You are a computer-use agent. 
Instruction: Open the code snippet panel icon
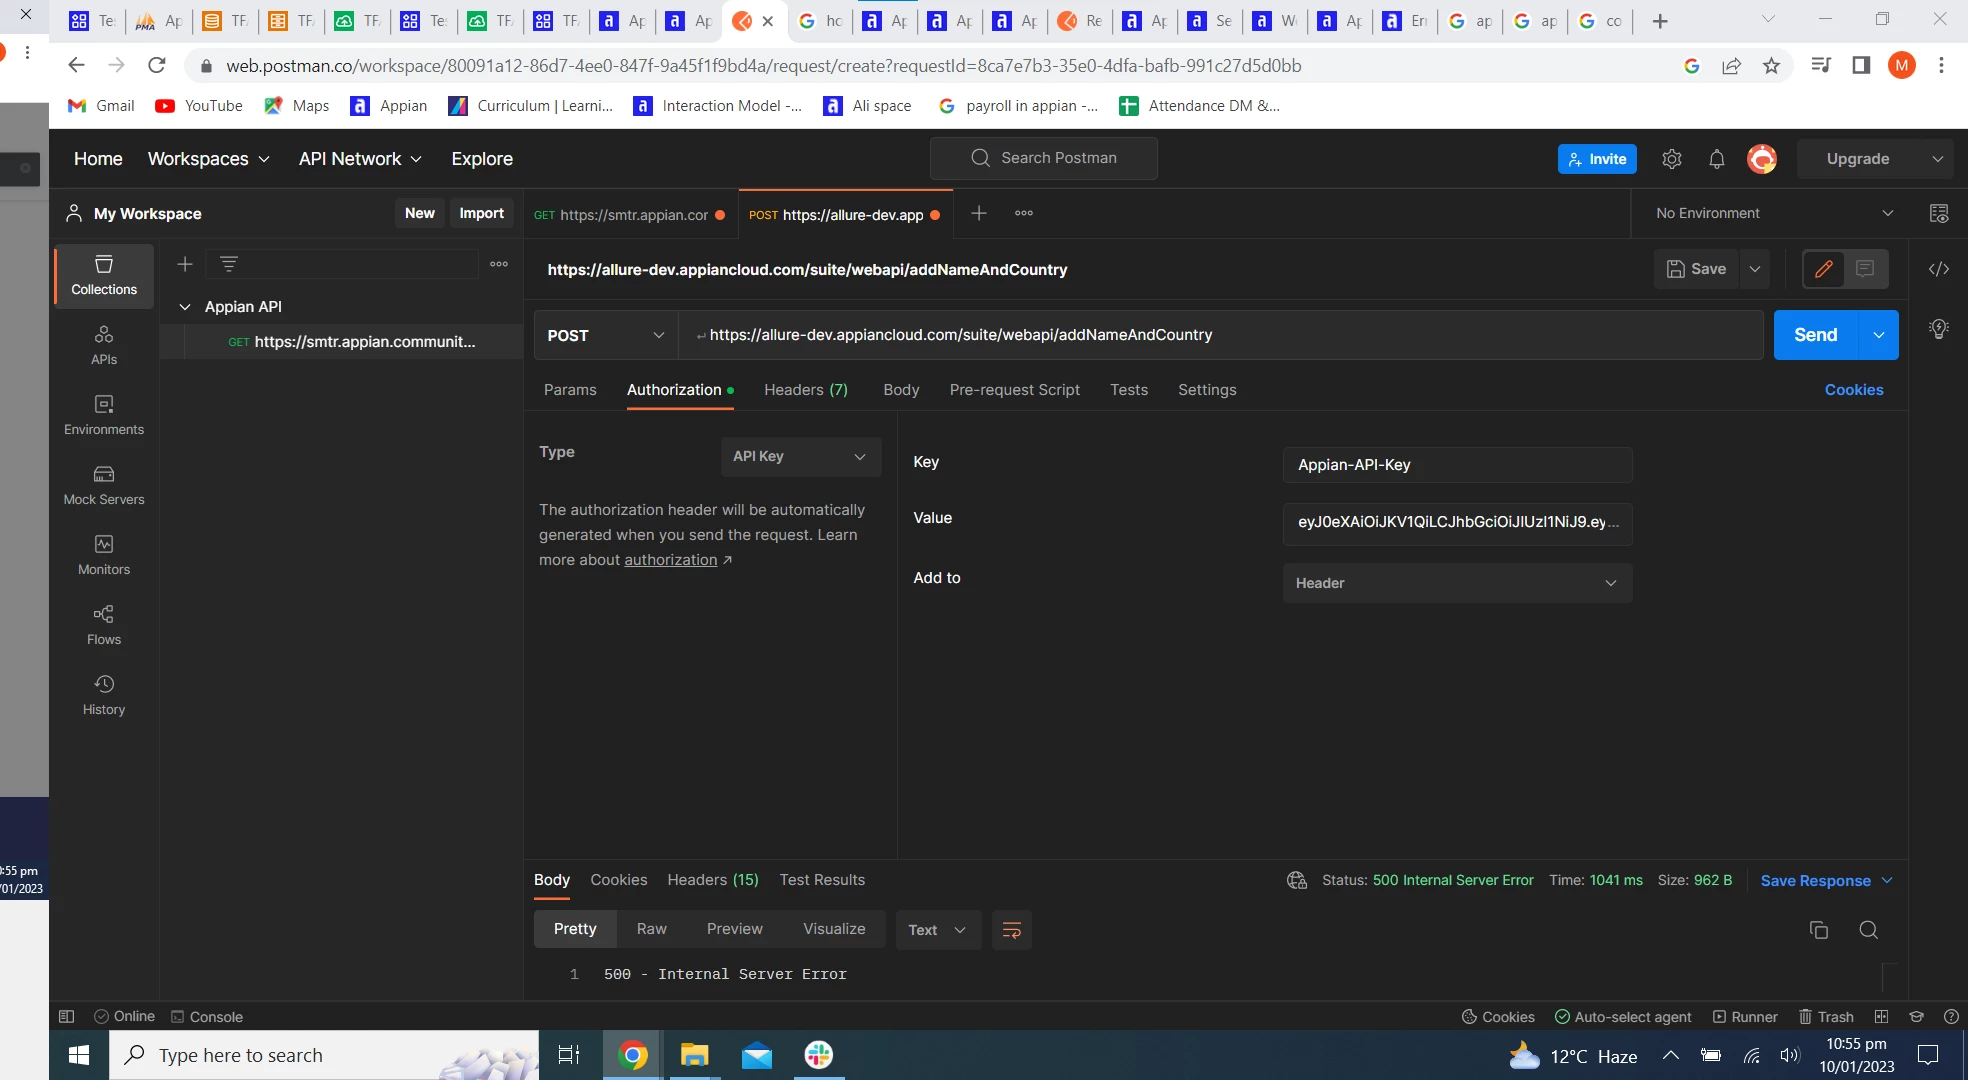pos(1939,269)
